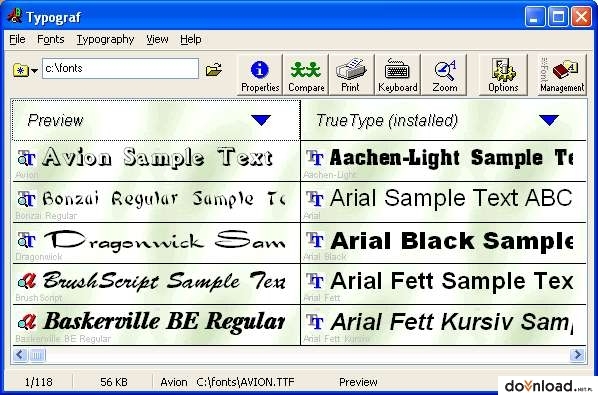598x395 pixels.
Task: Click the 1/118 status bar counter
Action: [39, 382]
